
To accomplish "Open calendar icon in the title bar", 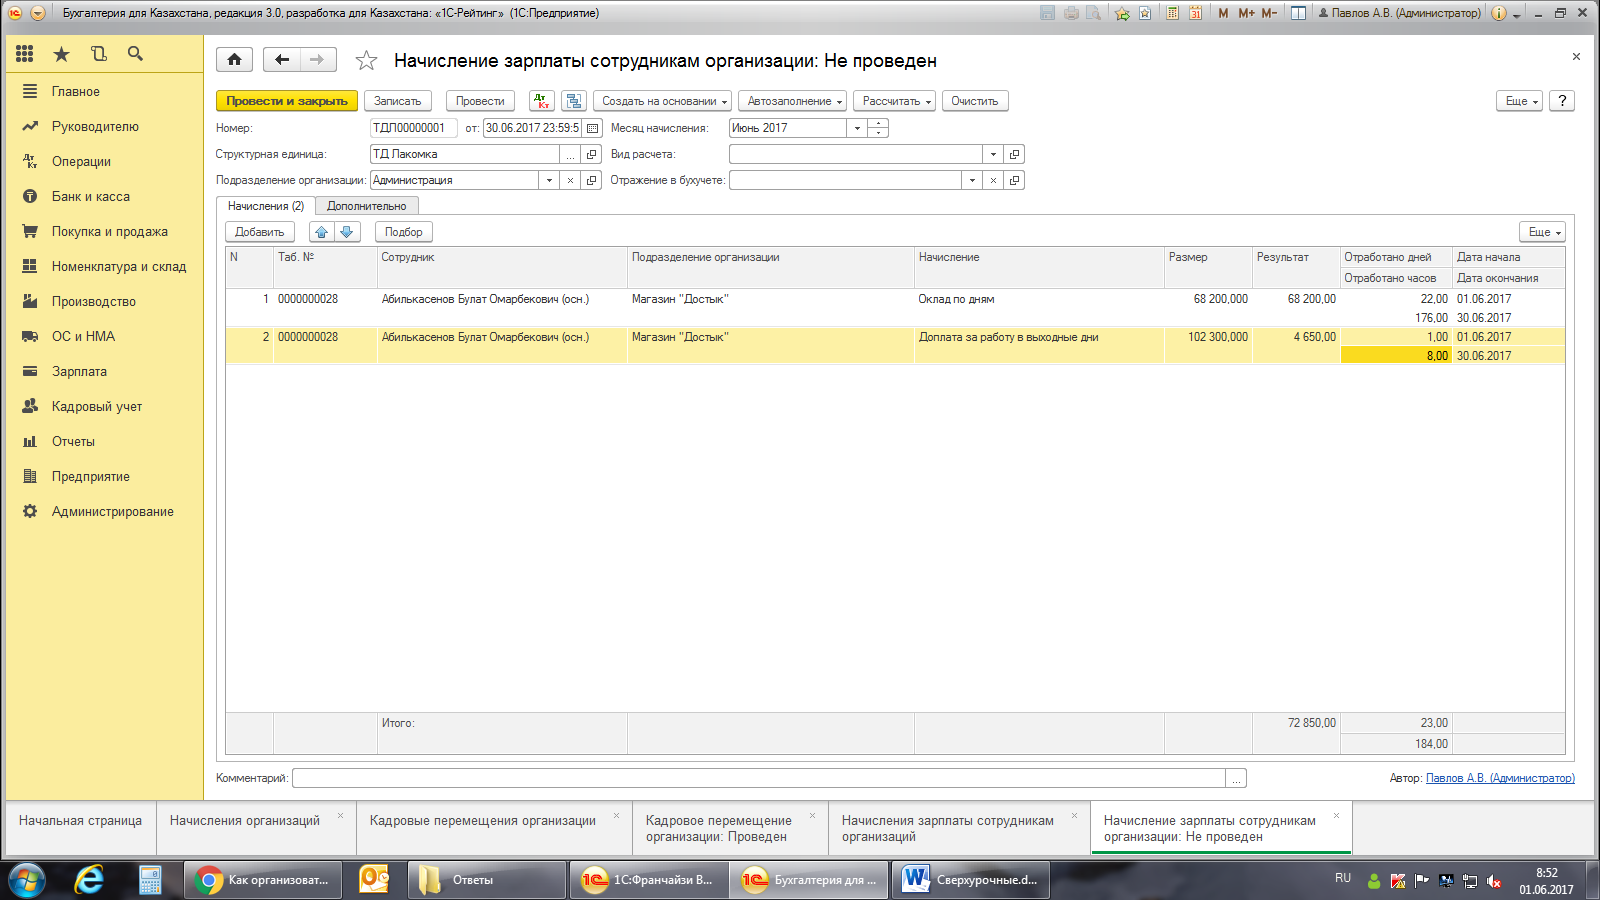I will (1195, 13).
